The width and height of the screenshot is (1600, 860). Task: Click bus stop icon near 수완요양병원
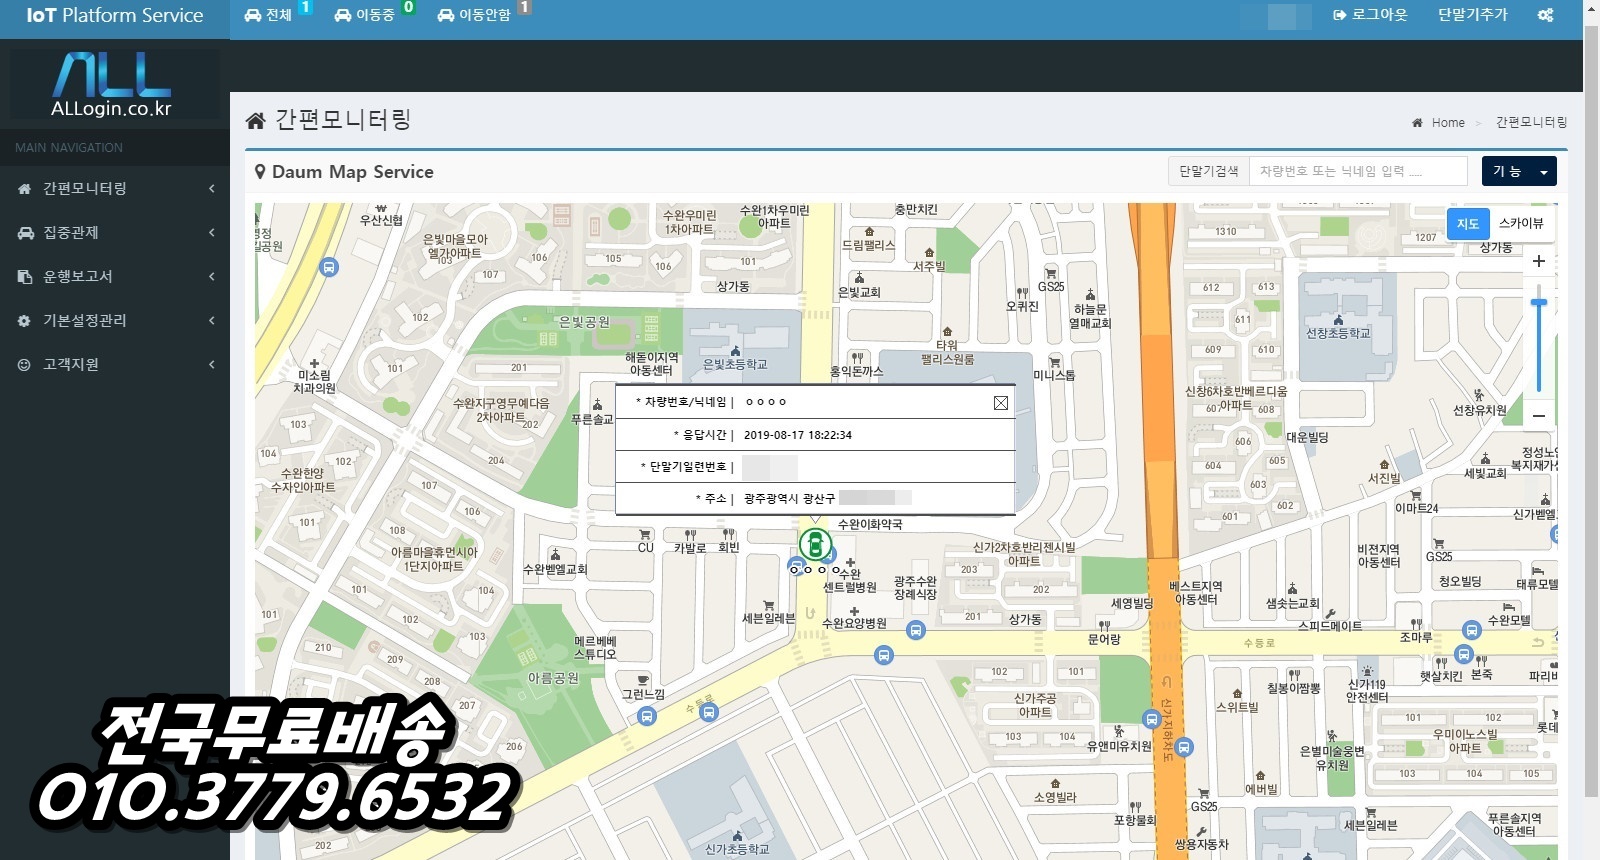click(x=915, y=630)
